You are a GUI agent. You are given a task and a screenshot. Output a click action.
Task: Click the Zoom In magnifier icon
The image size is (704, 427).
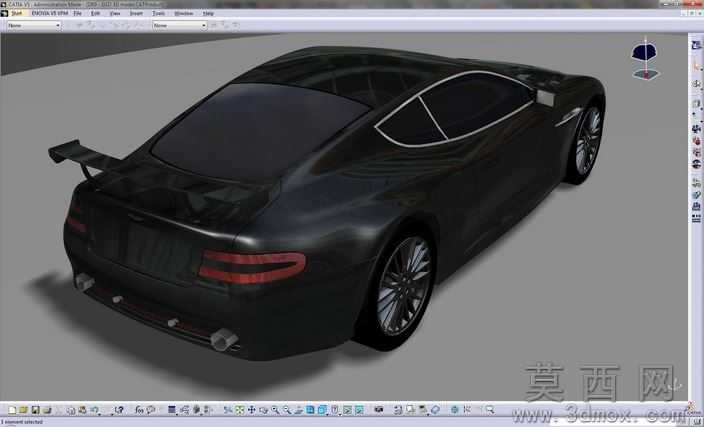click(275, 410)
